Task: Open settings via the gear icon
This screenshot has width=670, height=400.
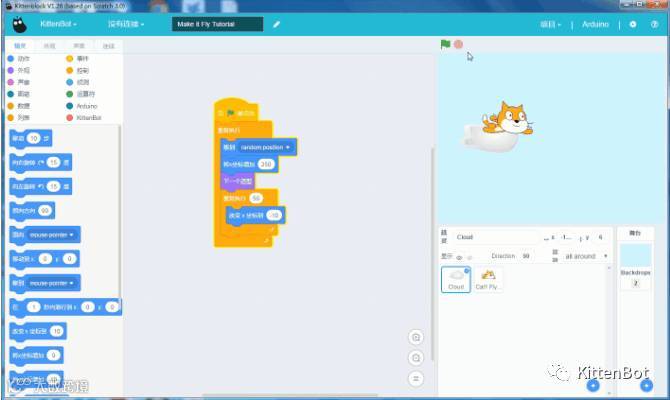Action: [x=633, y=24]
